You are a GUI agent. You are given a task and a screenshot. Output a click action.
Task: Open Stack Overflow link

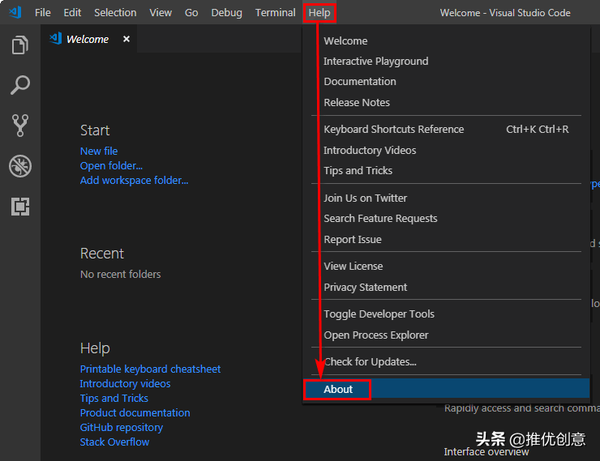(114, 442)
